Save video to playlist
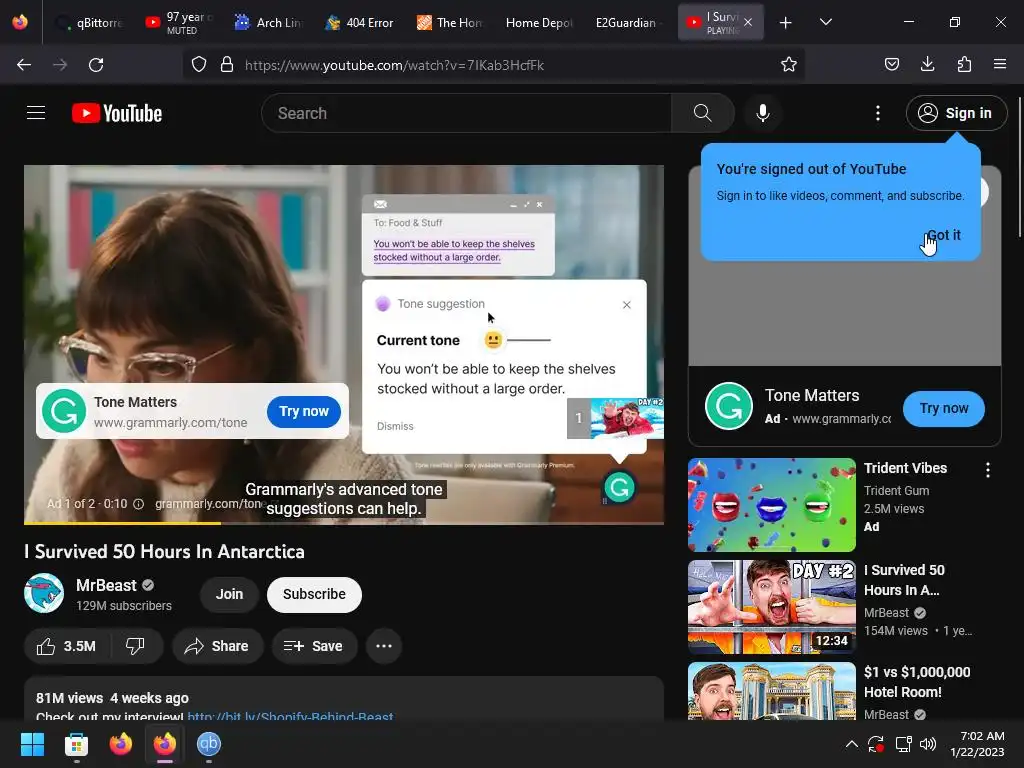This screenshot has width=1024, height=768. [x=314, y=646]
